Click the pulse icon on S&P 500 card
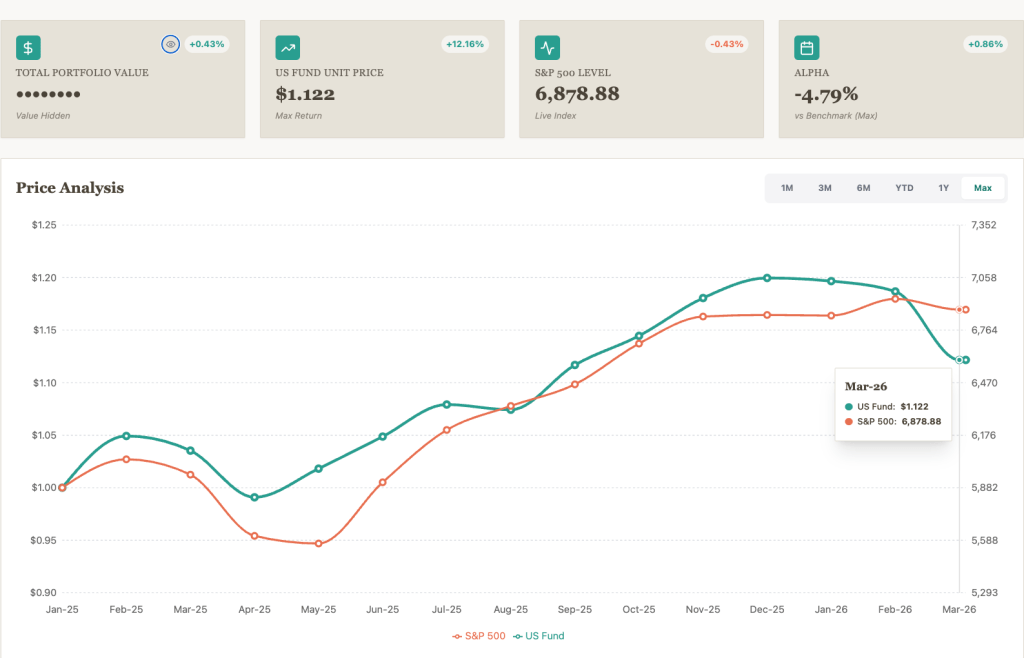 (x=547, y=47)
